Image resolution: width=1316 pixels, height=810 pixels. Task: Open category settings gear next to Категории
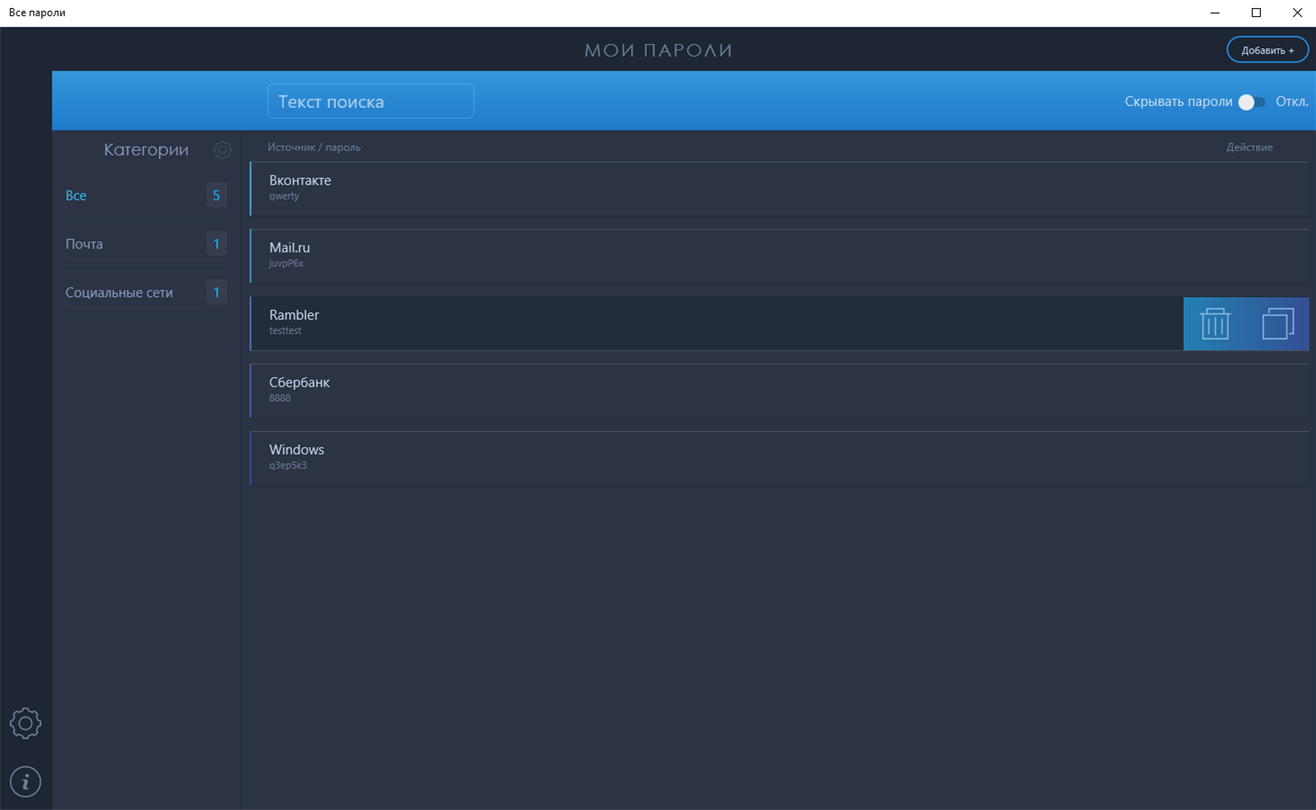click(x=222, y=150)
